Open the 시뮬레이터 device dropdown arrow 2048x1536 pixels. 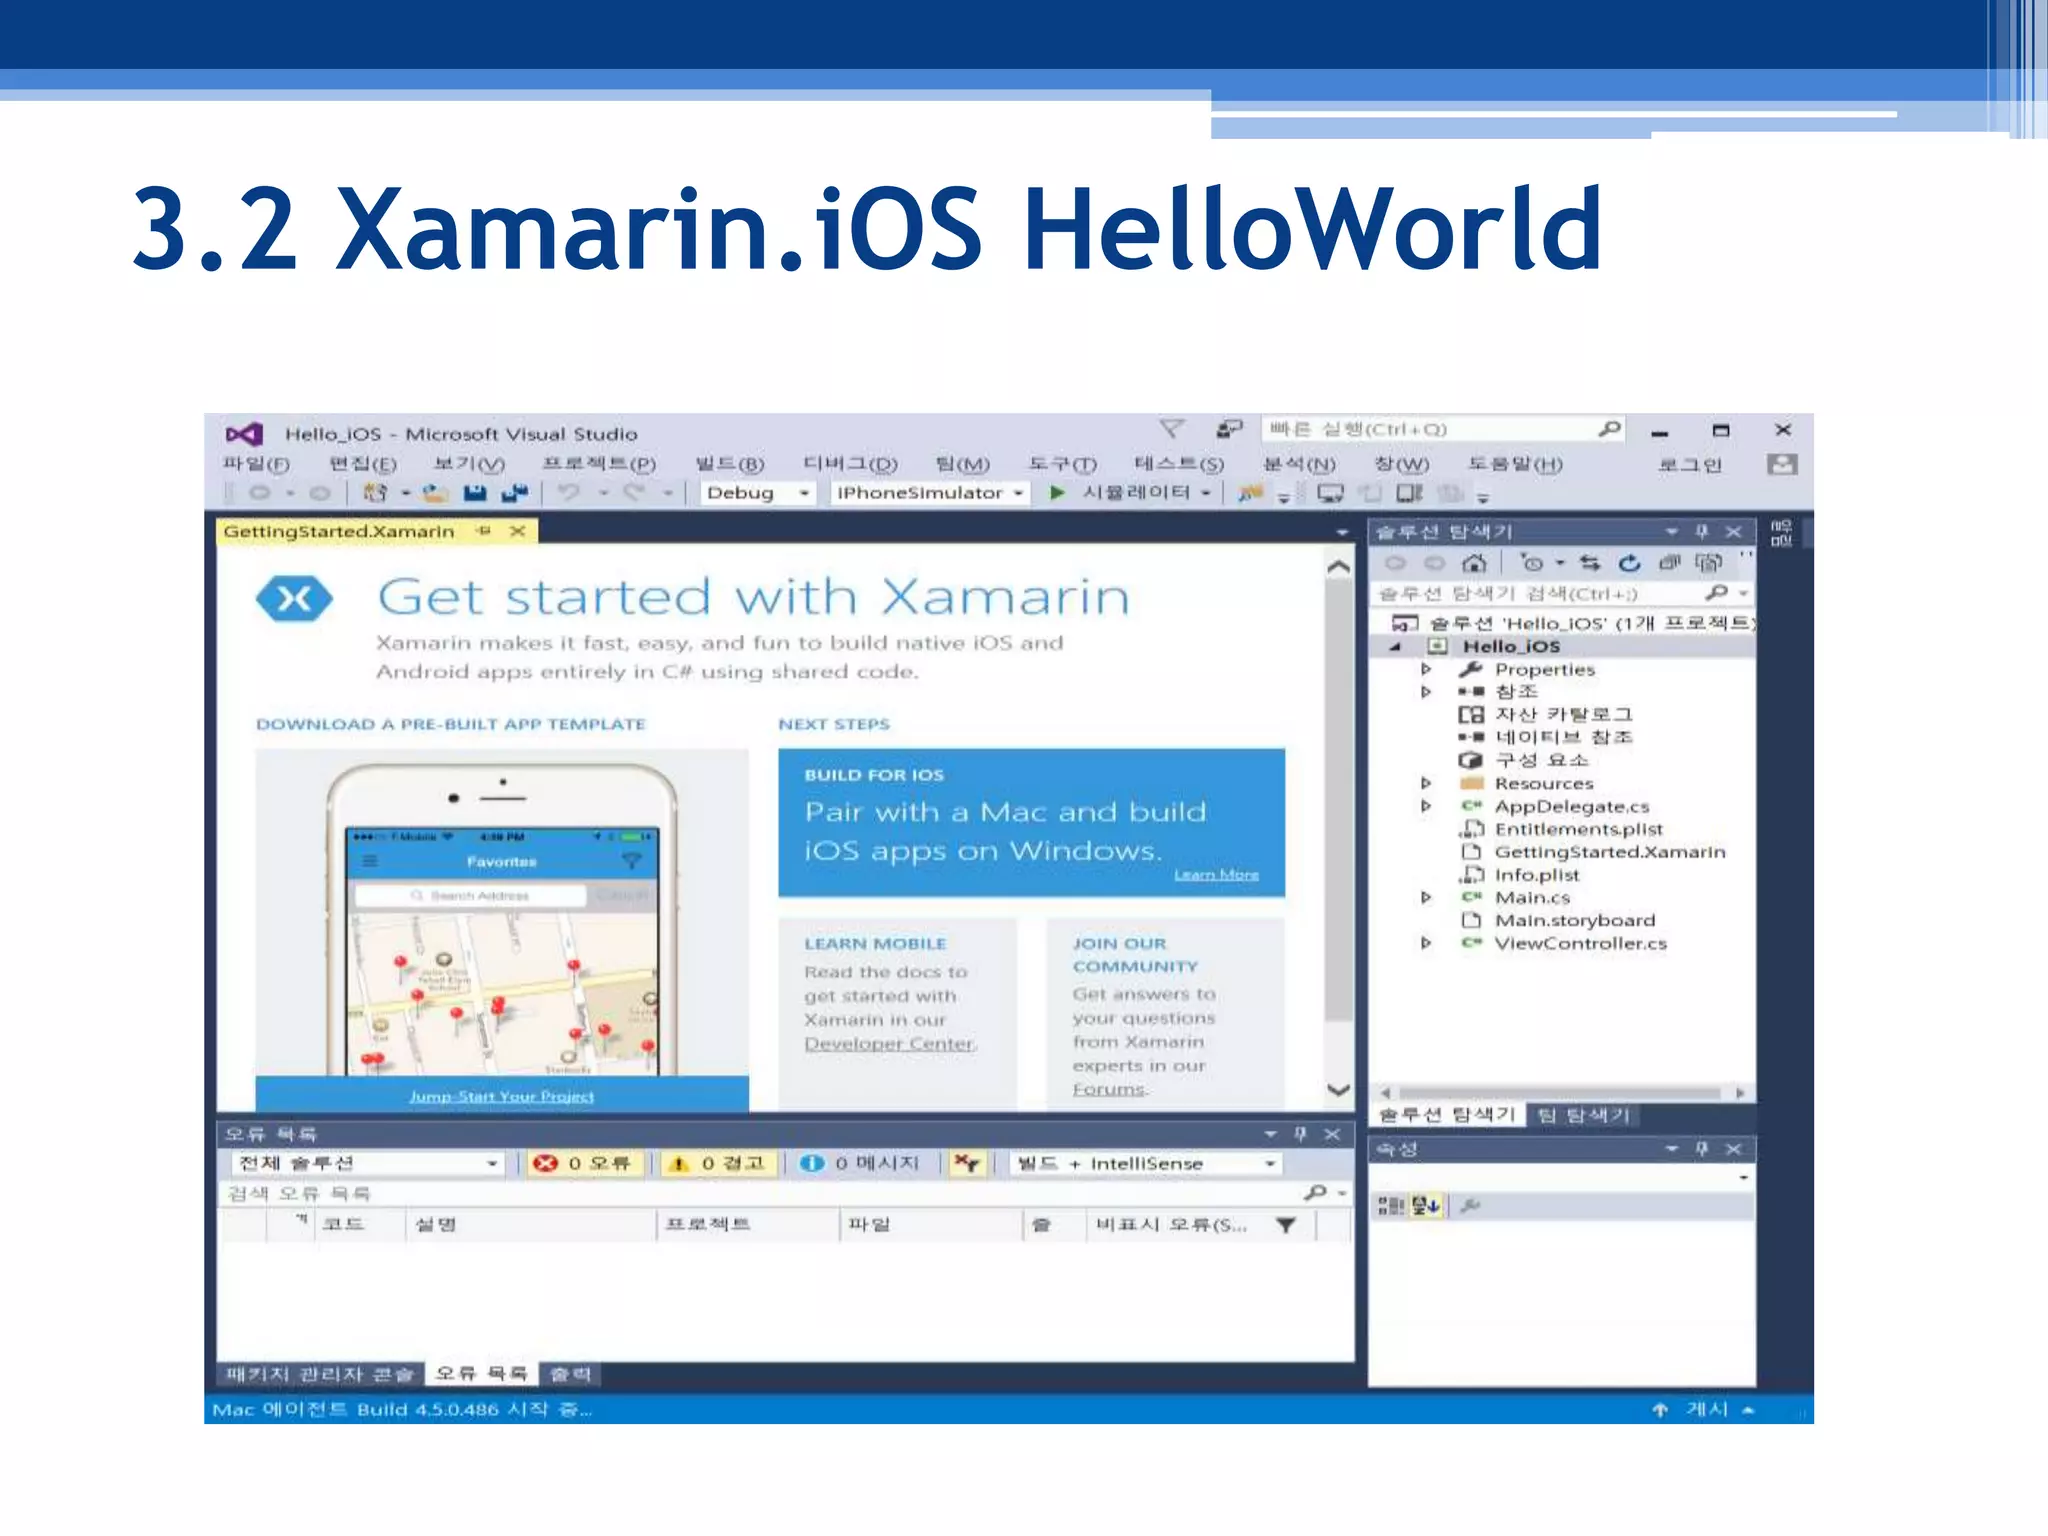(1206, 493)
